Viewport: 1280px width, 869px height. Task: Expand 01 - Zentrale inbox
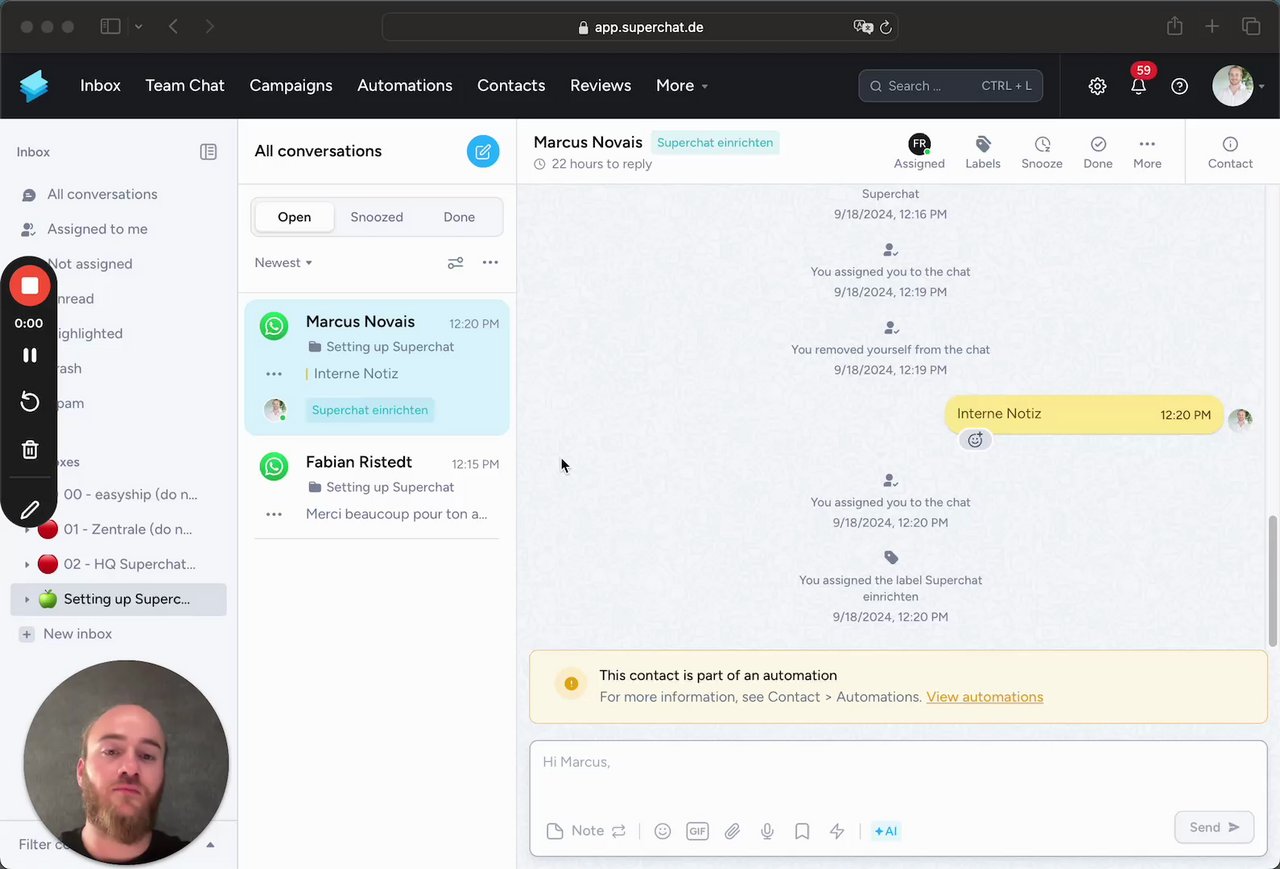[27, 529]
